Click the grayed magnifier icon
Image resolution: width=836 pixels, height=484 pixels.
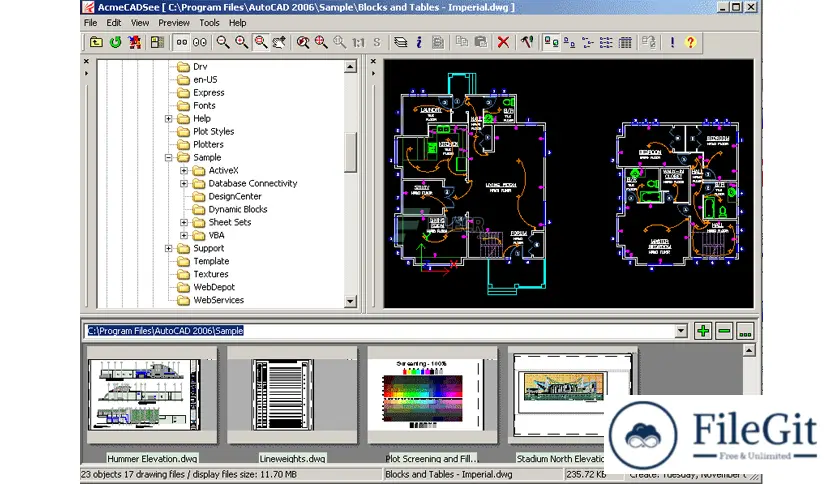point(340,42)
